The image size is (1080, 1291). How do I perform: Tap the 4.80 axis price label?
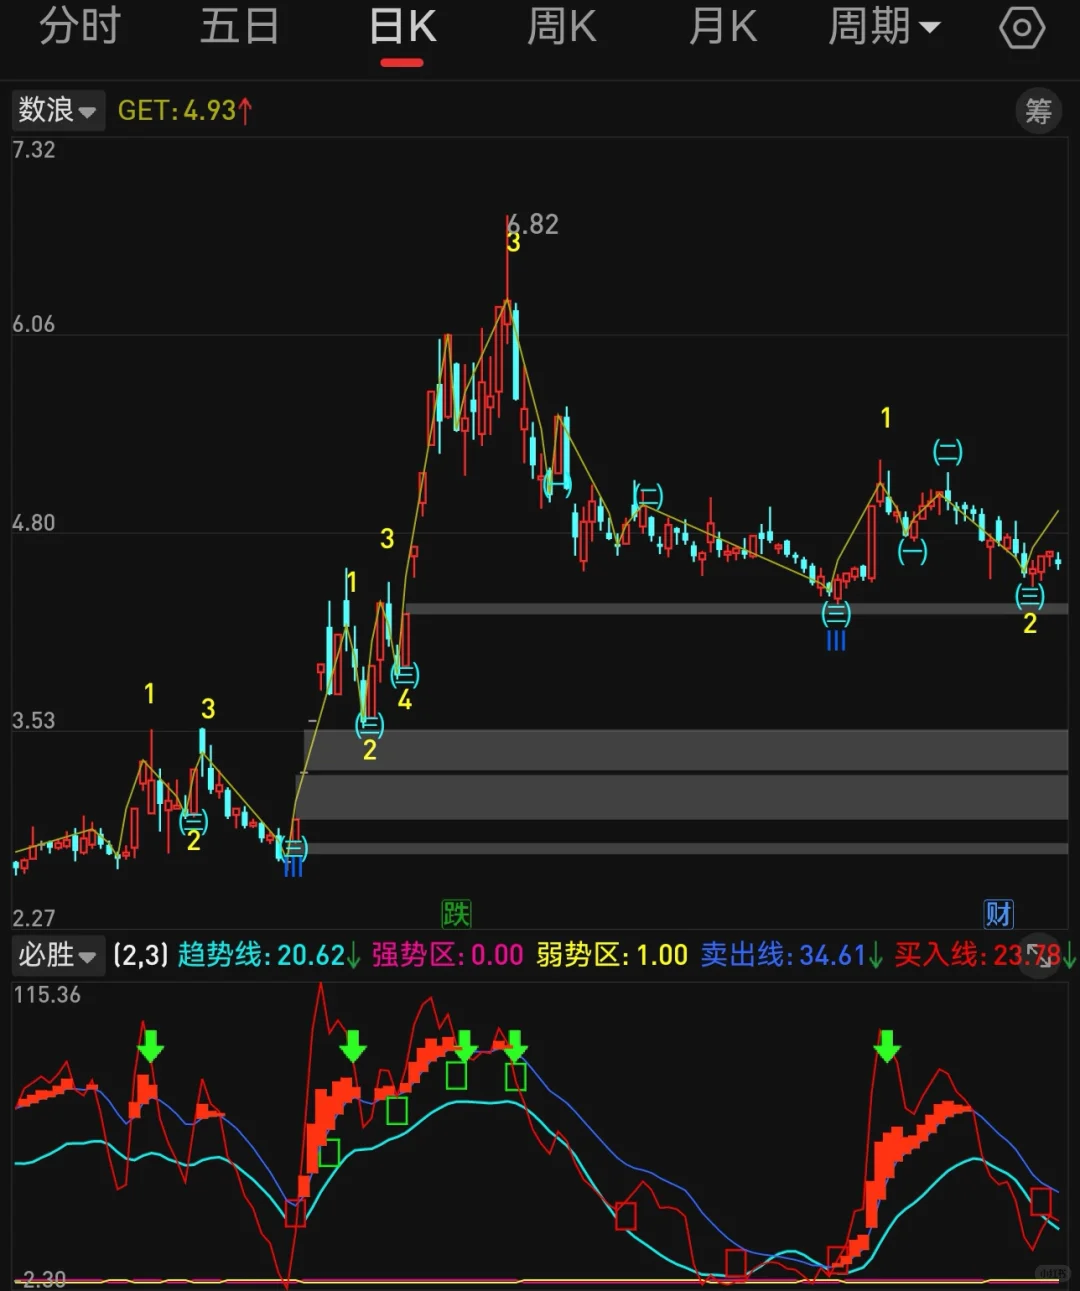coord(33,523)
